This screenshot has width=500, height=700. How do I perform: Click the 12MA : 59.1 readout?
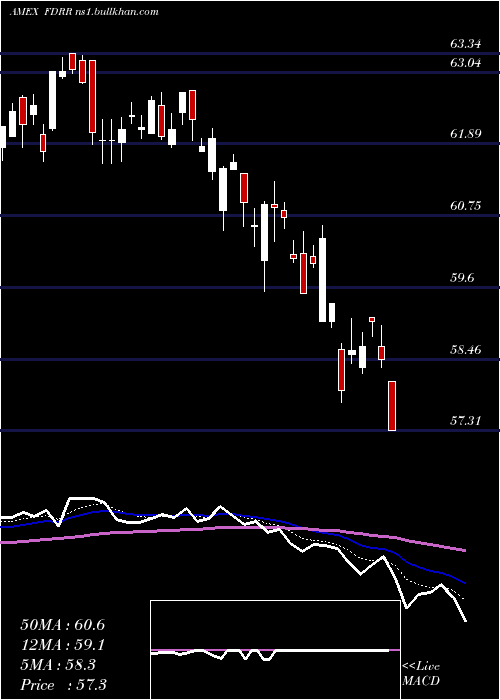point(62,645)
